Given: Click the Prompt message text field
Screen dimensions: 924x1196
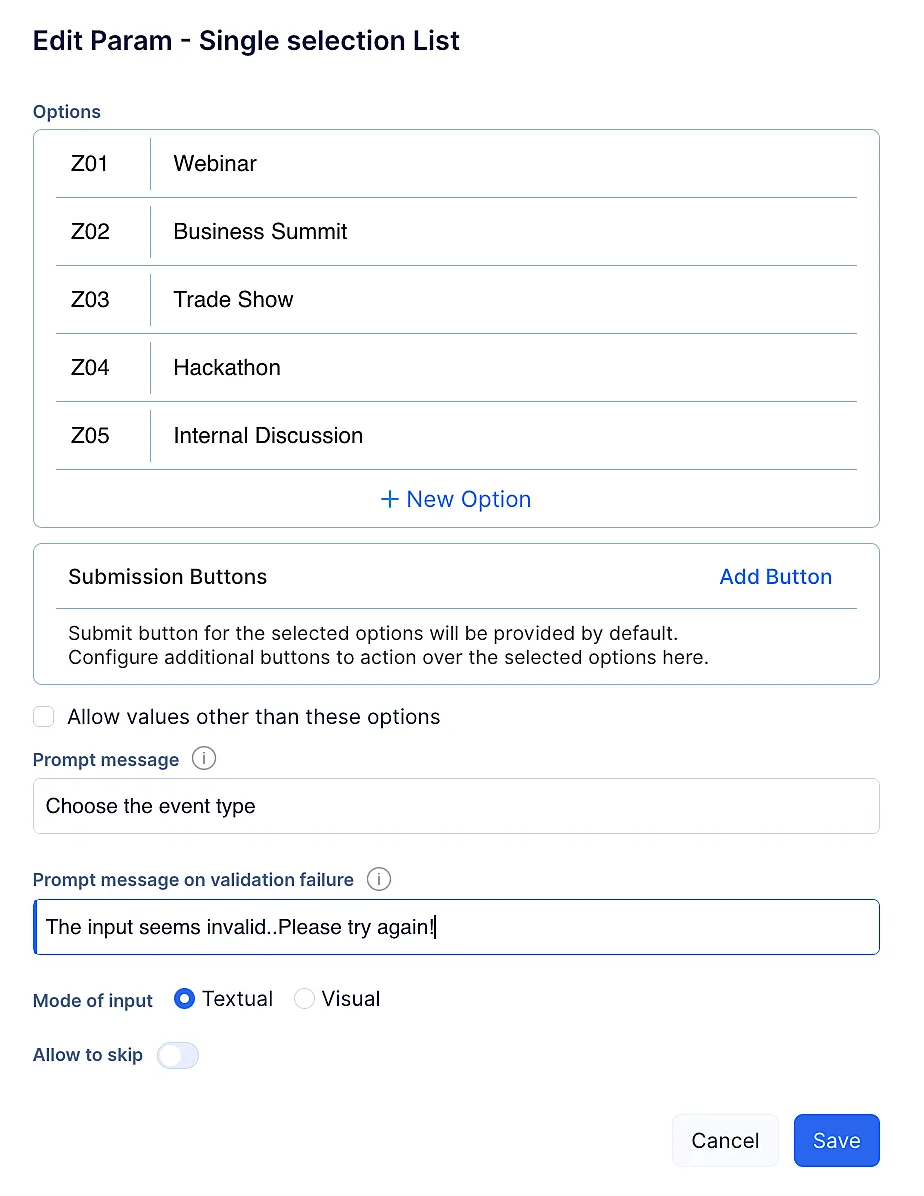Looking at the screenshot, I should coord(456,806).
